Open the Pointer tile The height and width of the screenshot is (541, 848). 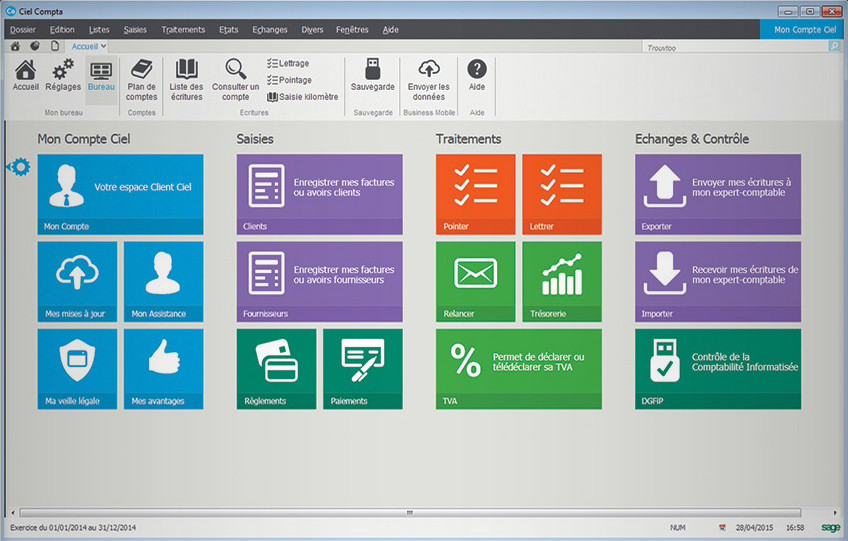click(x=475, y=194)
